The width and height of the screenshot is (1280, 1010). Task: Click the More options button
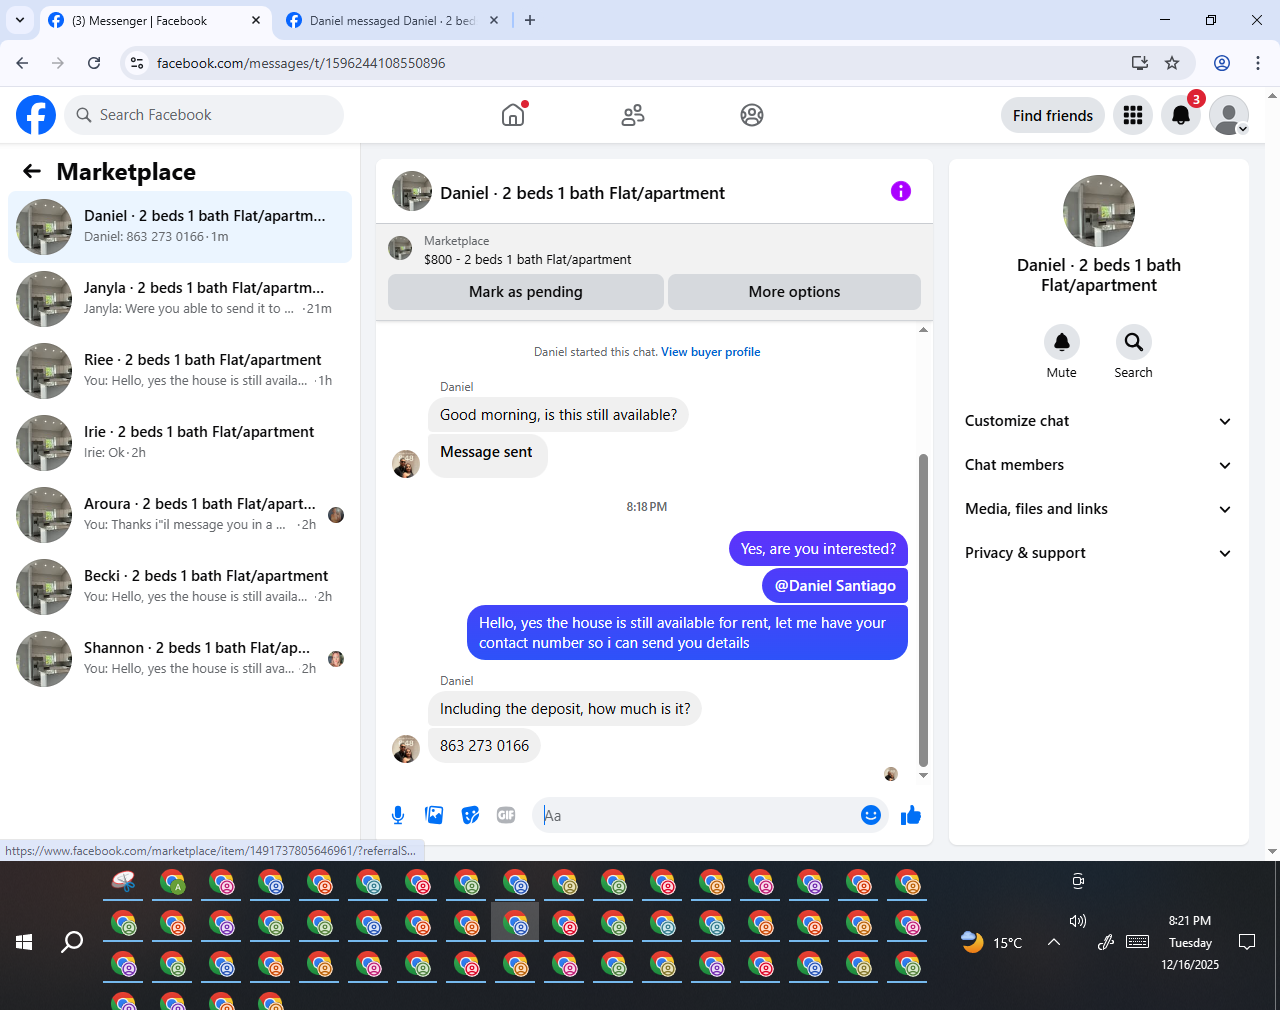tap(794, 292)
